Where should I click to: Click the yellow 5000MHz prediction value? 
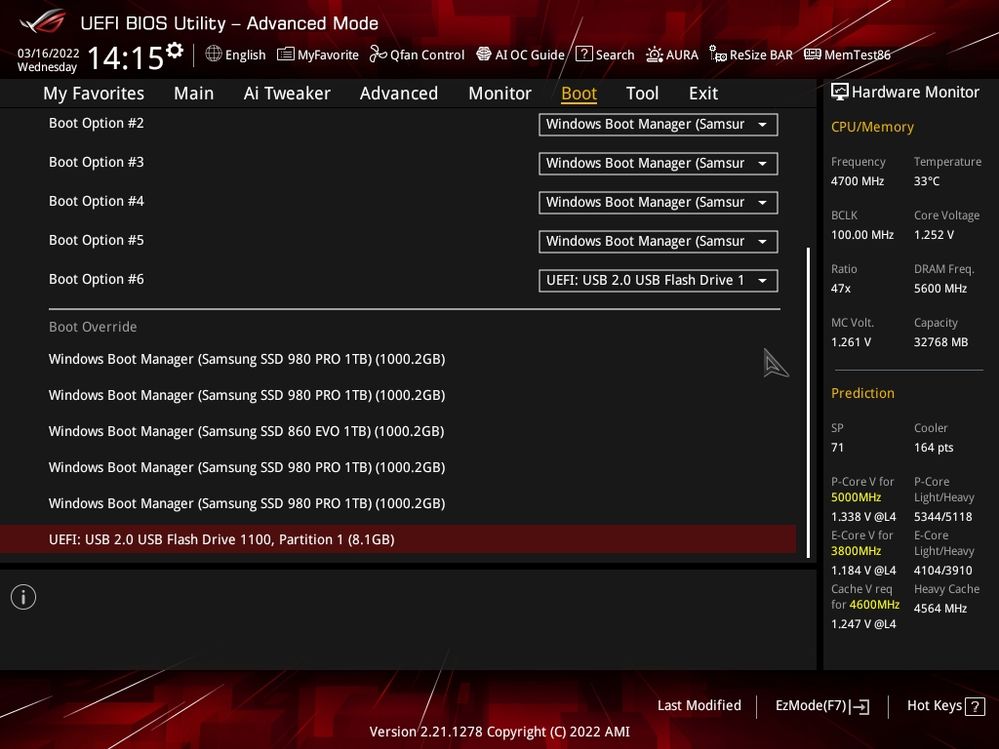pos(856,497)
